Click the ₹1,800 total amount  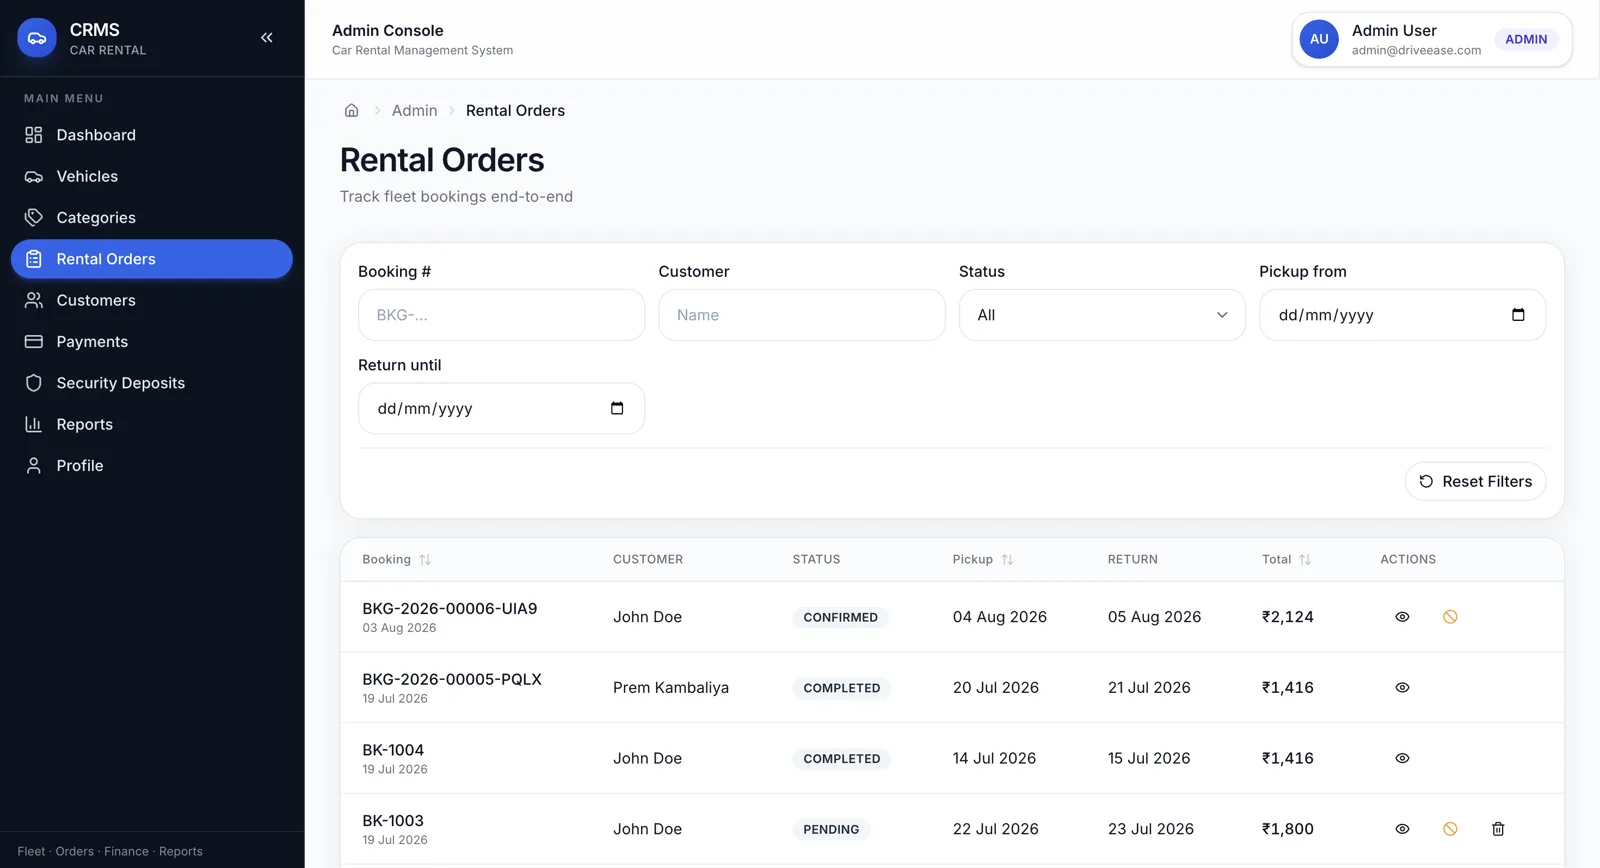click(x=1288, y=829)
